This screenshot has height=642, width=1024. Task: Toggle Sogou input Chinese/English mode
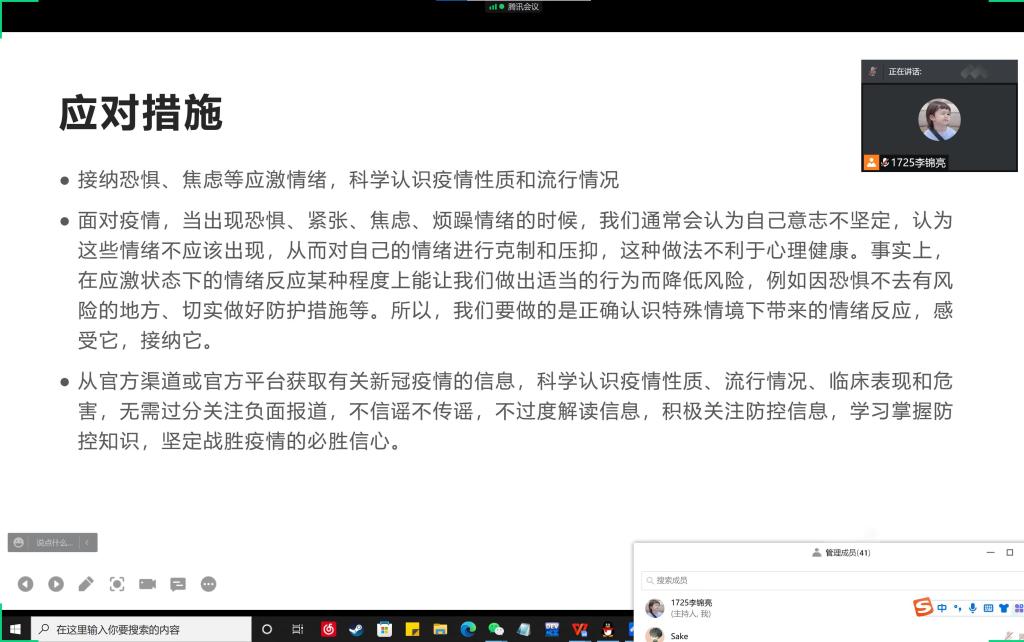(x=942, y=607)
